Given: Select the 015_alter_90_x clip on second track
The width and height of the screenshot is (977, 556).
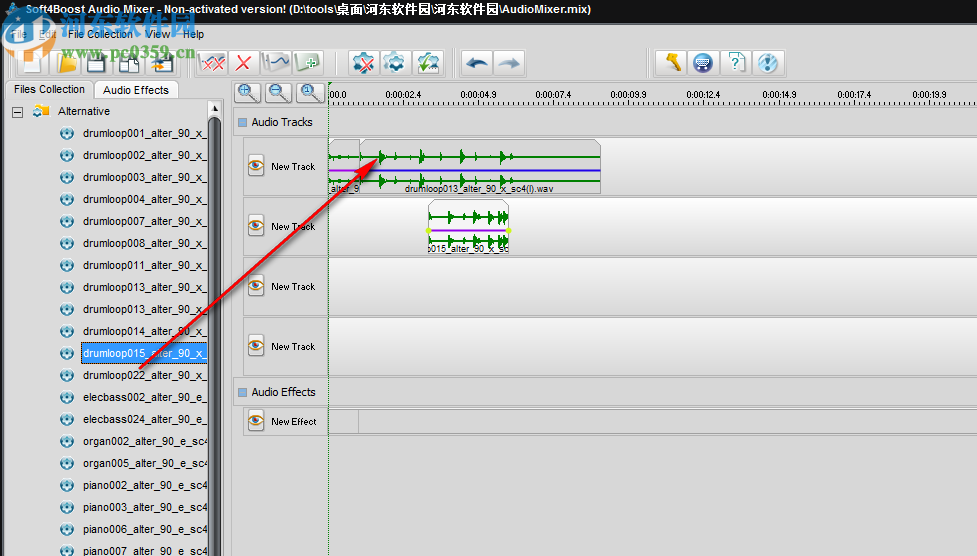Looking at the screenshot, I should (x=469, y=226).
